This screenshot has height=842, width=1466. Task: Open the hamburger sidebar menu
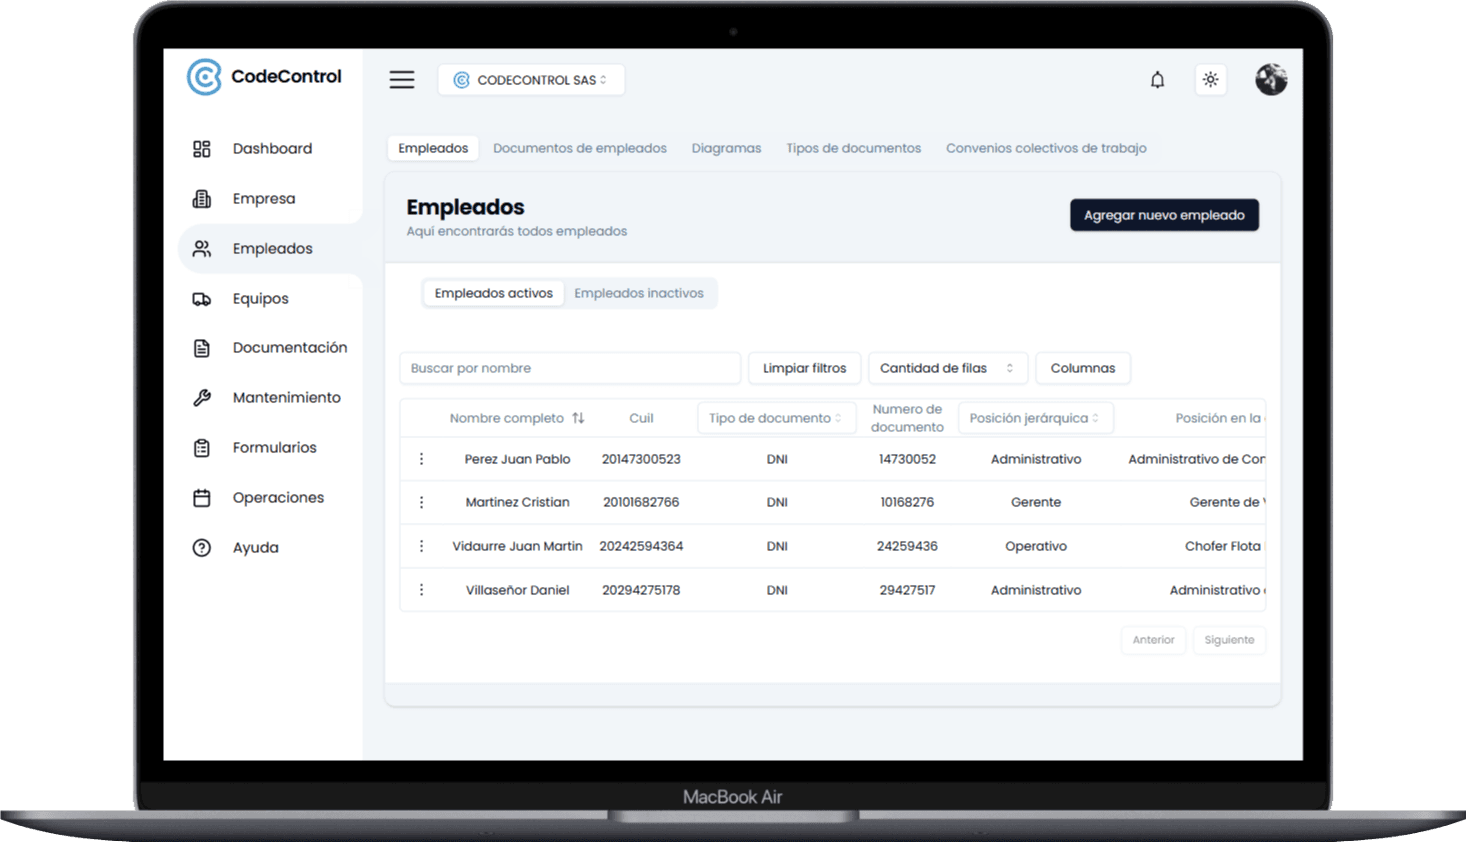[x=402, y=80]
